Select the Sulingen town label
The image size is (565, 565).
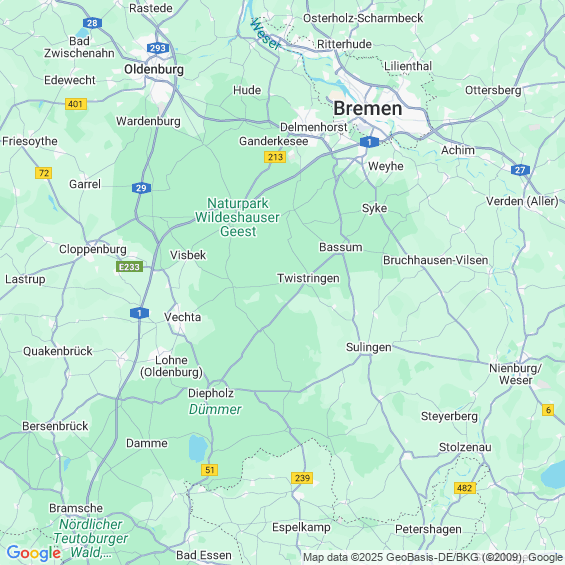369,347
